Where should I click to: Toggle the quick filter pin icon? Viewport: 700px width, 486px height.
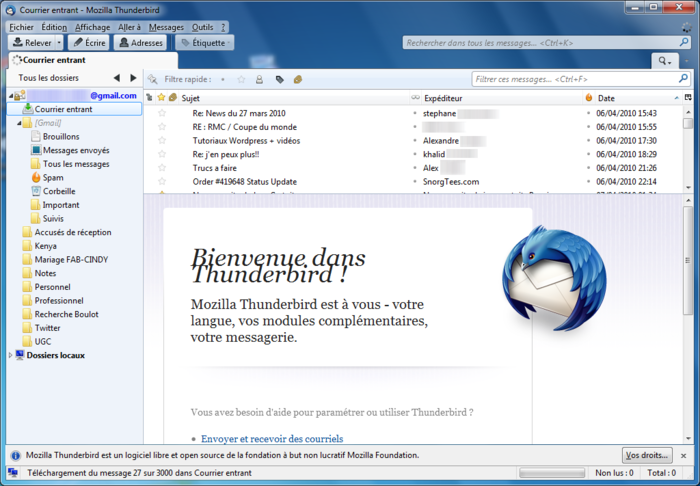[x=153, y=79]
